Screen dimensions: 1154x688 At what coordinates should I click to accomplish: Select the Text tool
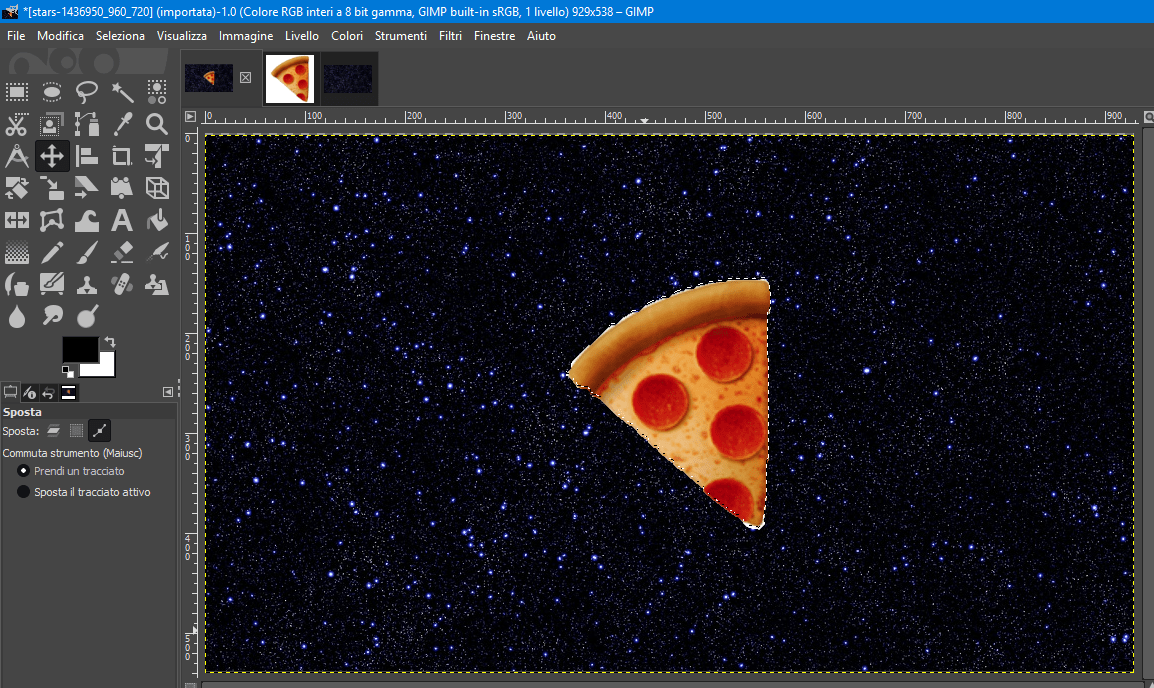tap(122, 220)
